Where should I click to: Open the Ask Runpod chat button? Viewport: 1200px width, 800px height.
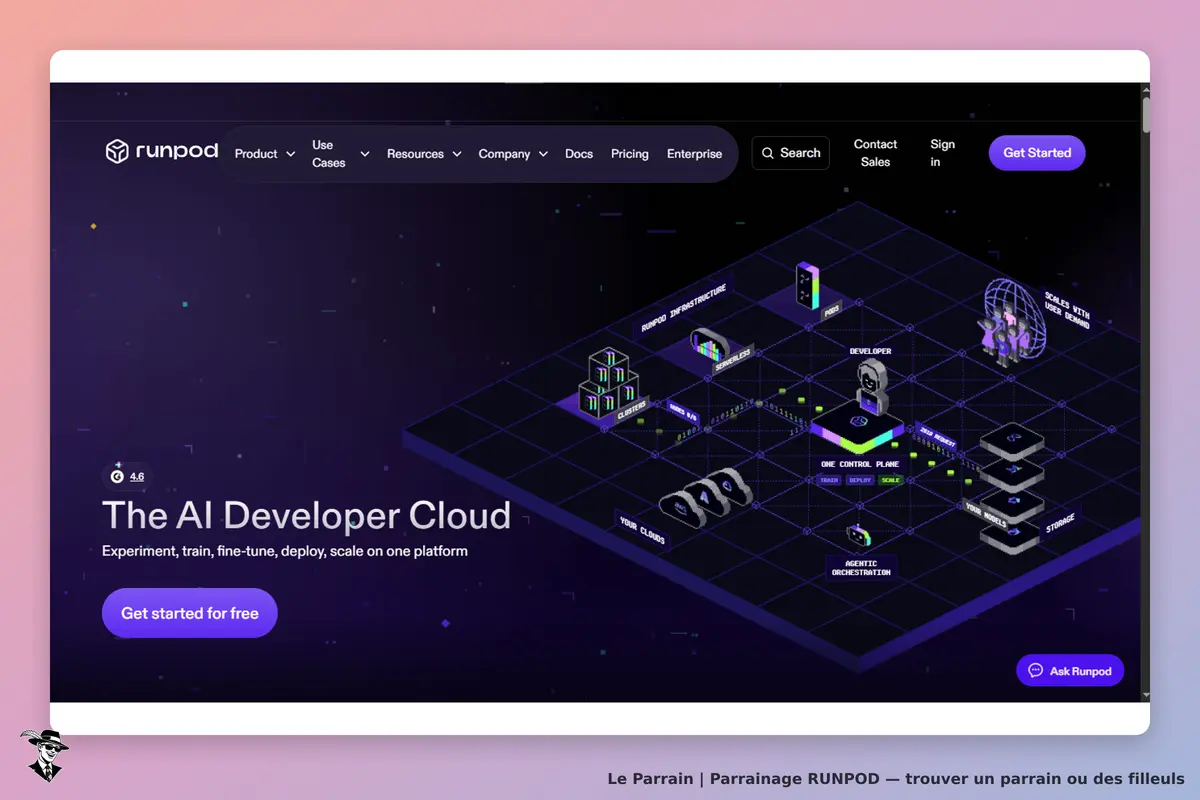pyautogui.click(x=1070, y=671)
